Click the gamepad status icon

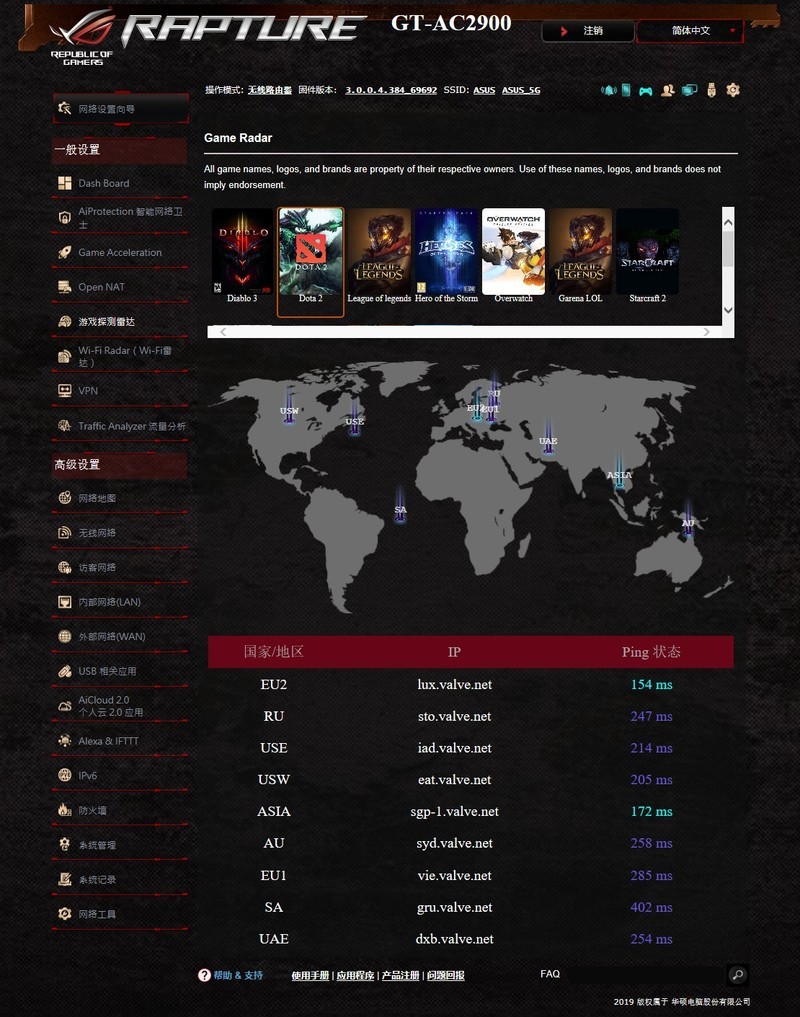tap(646, 91)
